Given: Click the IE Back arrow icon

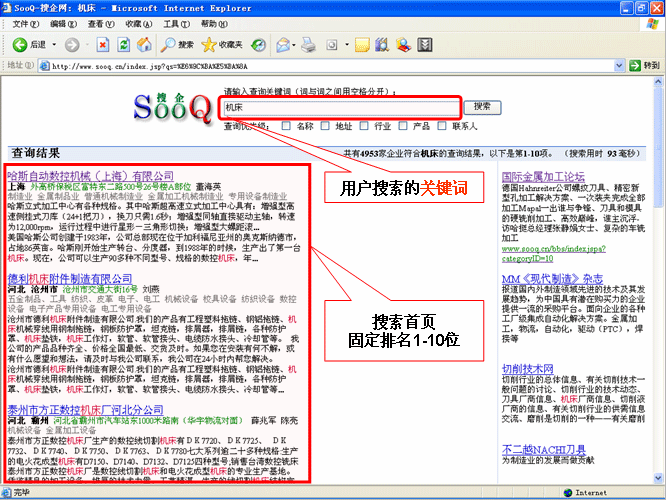Looking at the screenshot, I should point(20,45).
